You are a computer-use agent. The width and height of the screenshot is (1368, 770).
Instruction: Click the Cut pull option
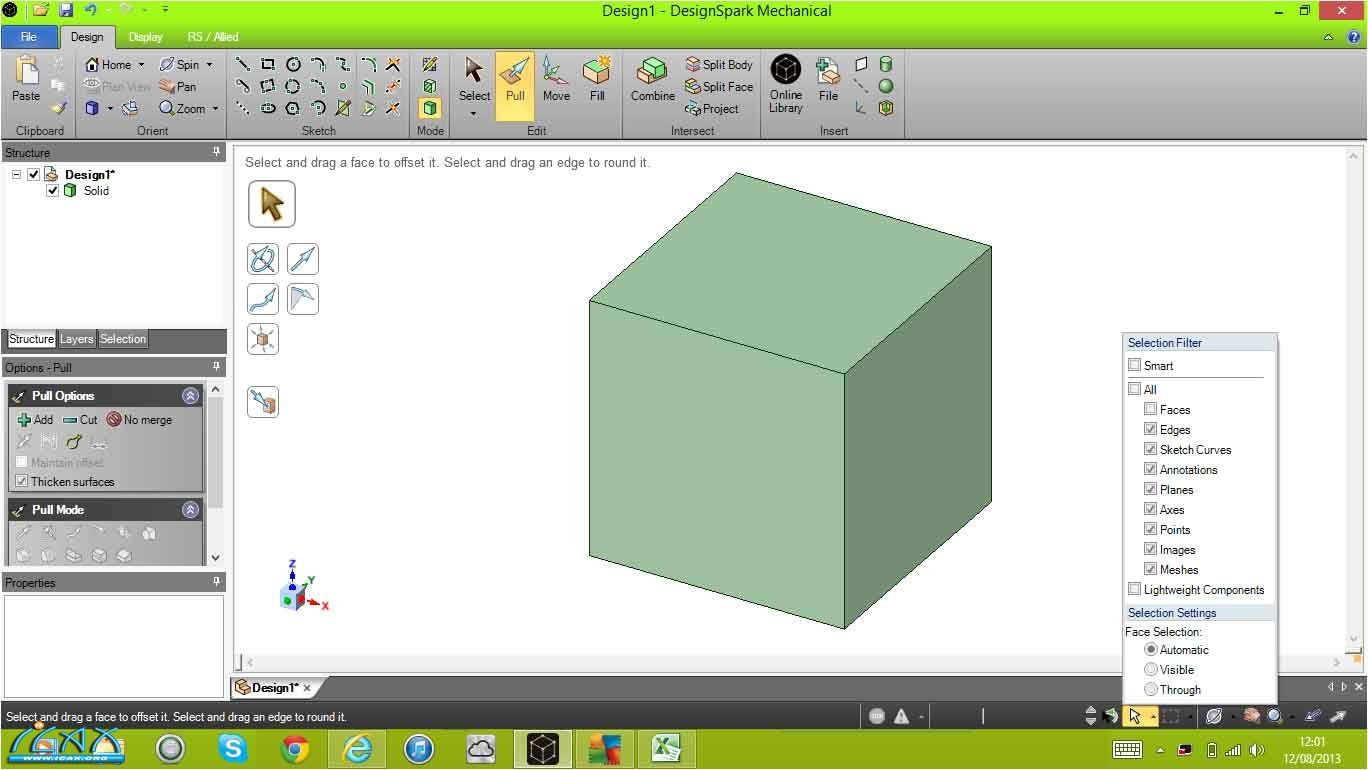(x=80, y=420)
